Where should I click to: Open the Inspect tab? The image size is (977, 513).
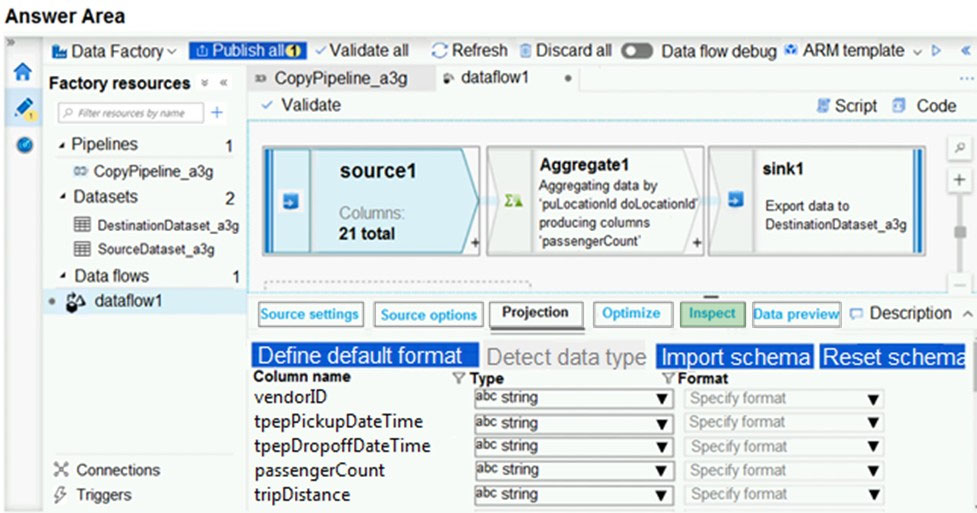pyautogui.click(x=713, y=314)
